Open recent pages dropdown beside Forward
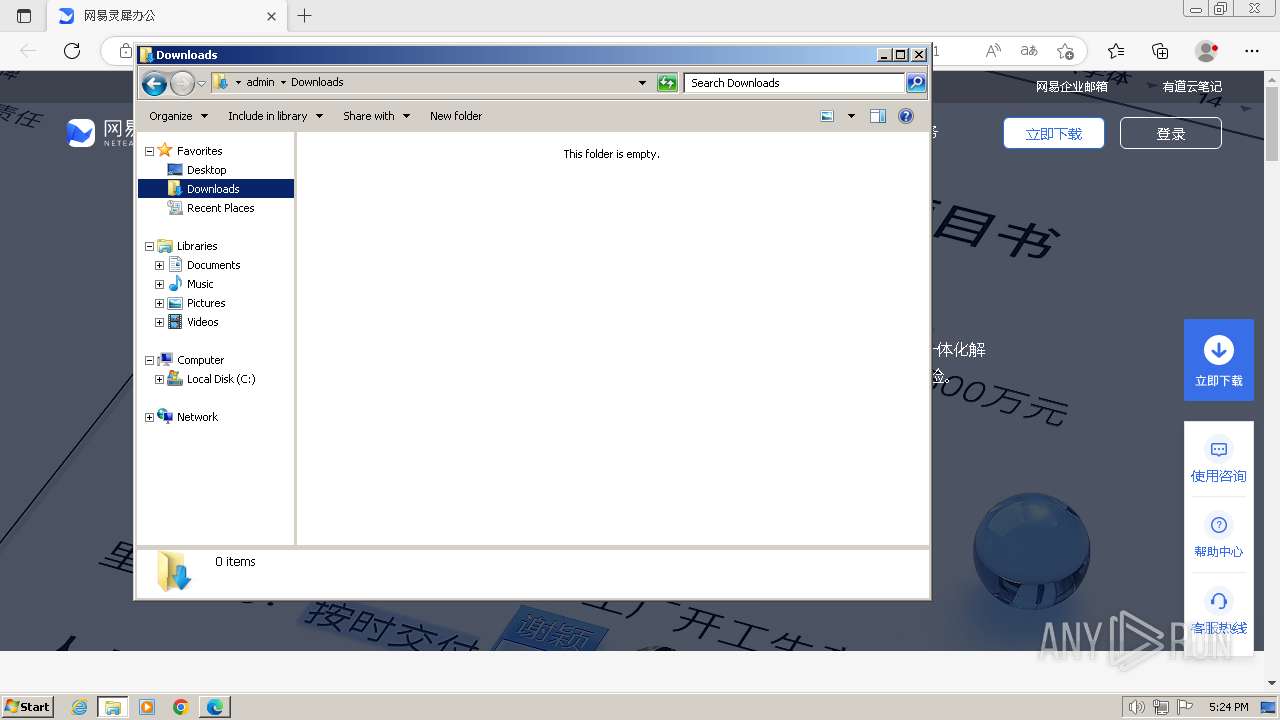Image resolution: width=1280 pixels, height=720 pixels. 201,84
